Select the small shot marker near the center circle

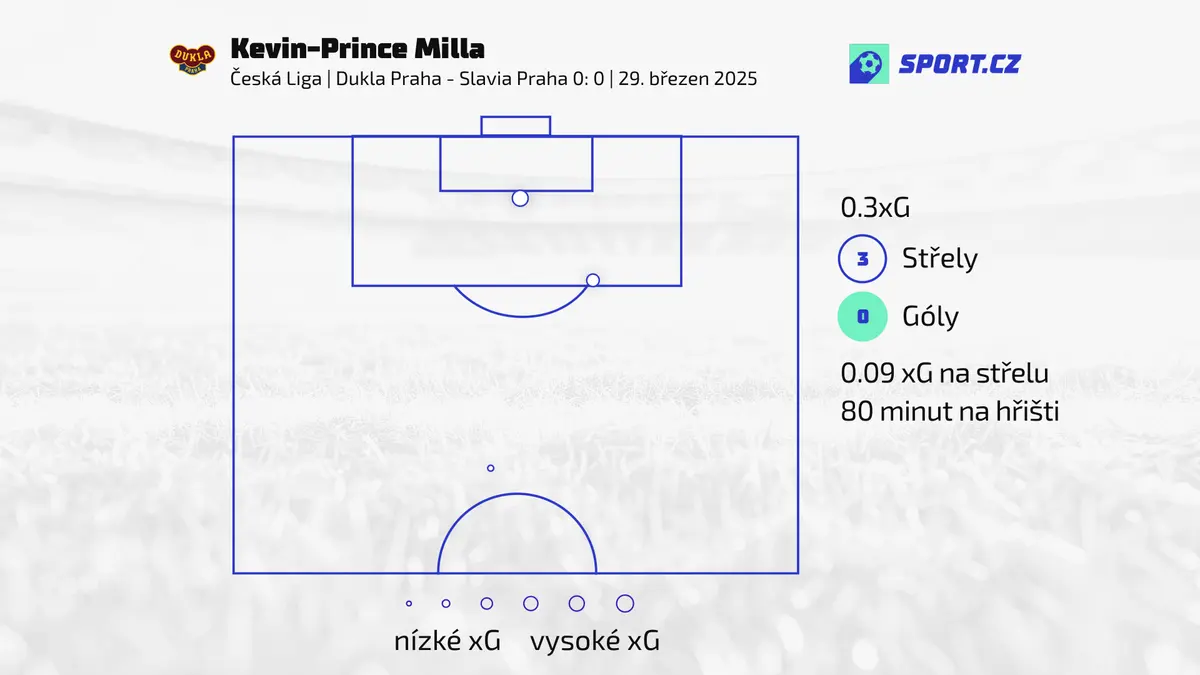point(490,468)
